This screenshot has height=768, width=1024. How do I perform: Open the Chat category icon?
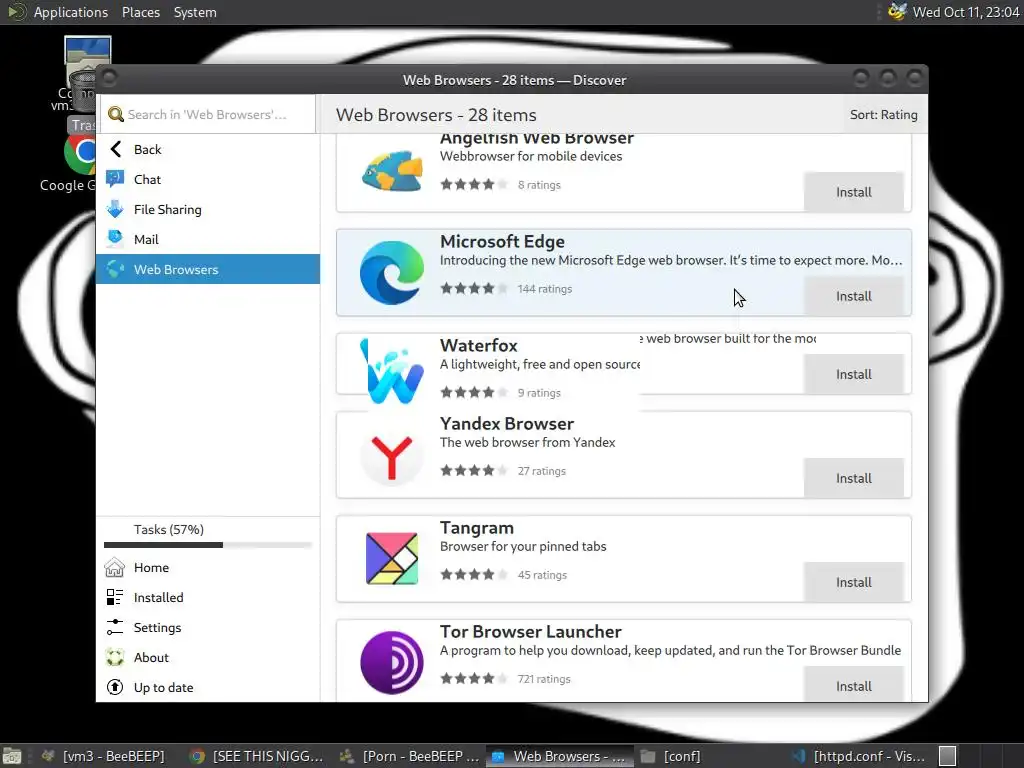[x=115, y=179]
